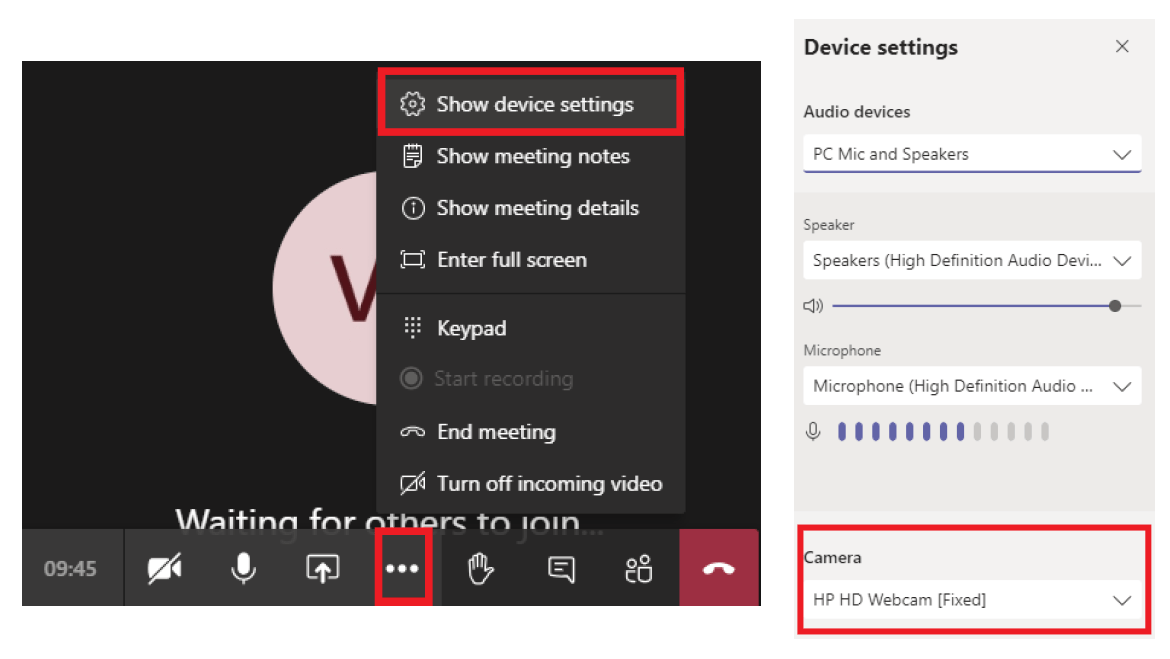Image resolution: width=1170 pixels, height=659 pixels.
Task: Select Show meeting notes
Action: [x=531, y=156]
